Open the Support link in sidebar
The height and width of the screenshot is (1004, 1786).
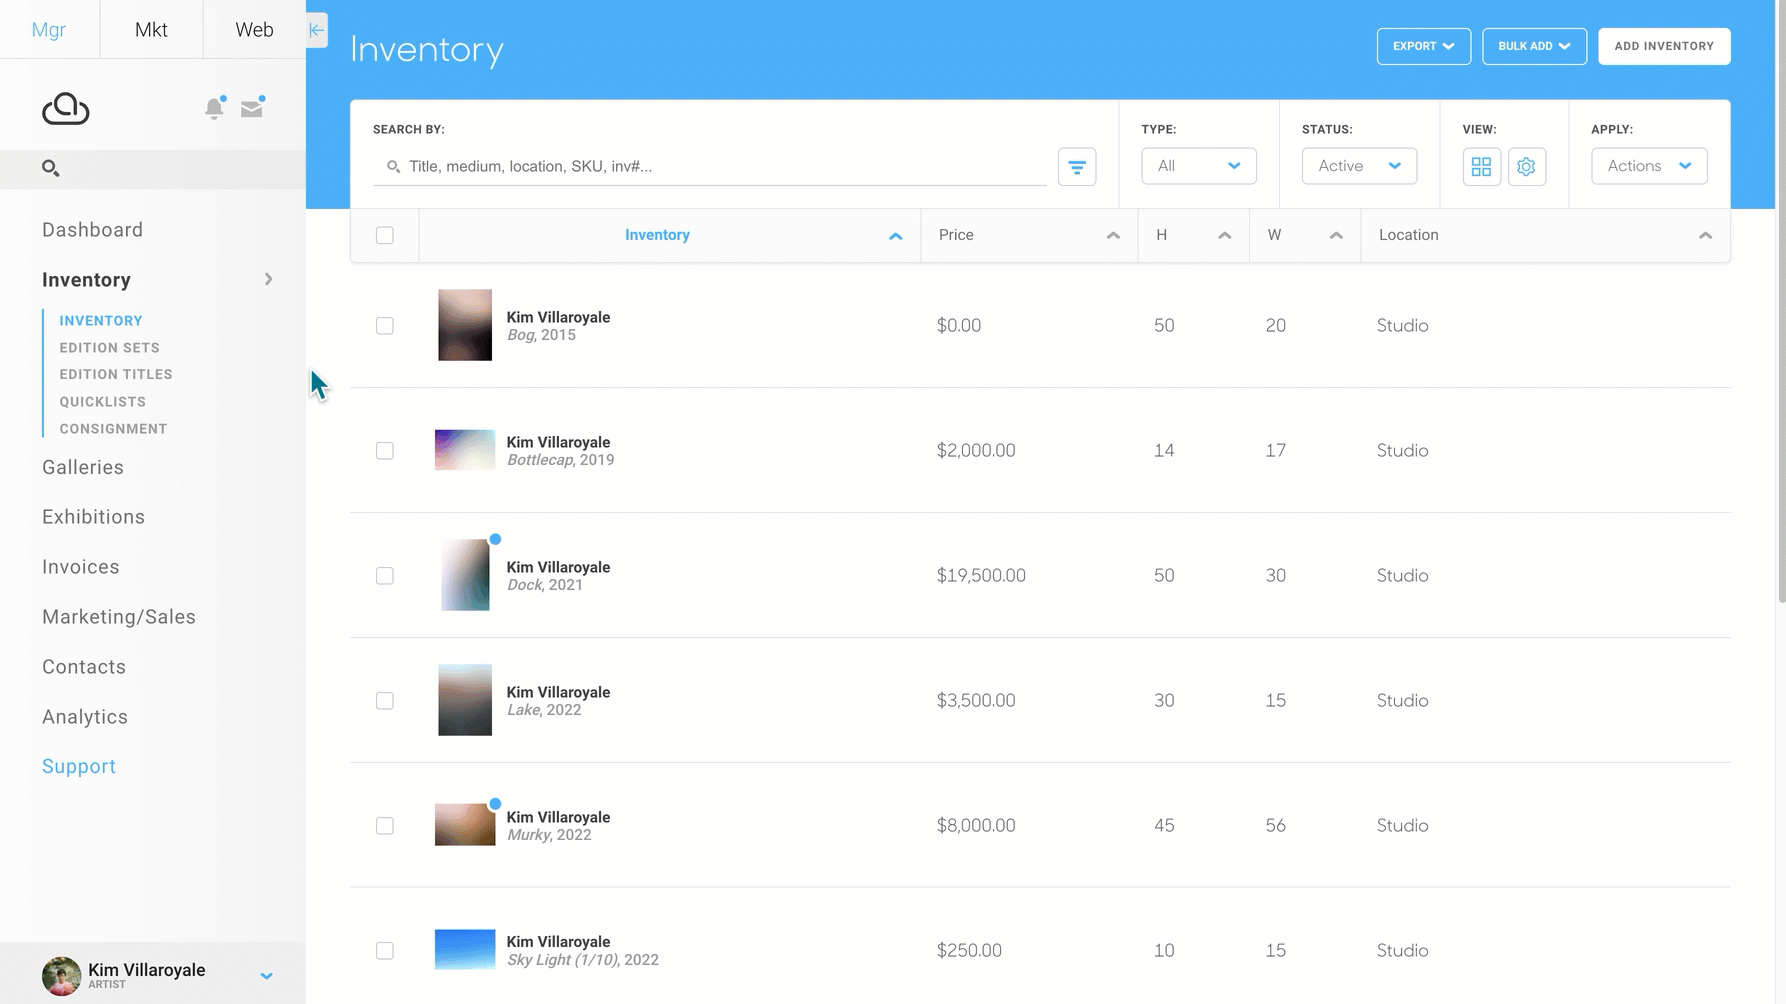78,765
